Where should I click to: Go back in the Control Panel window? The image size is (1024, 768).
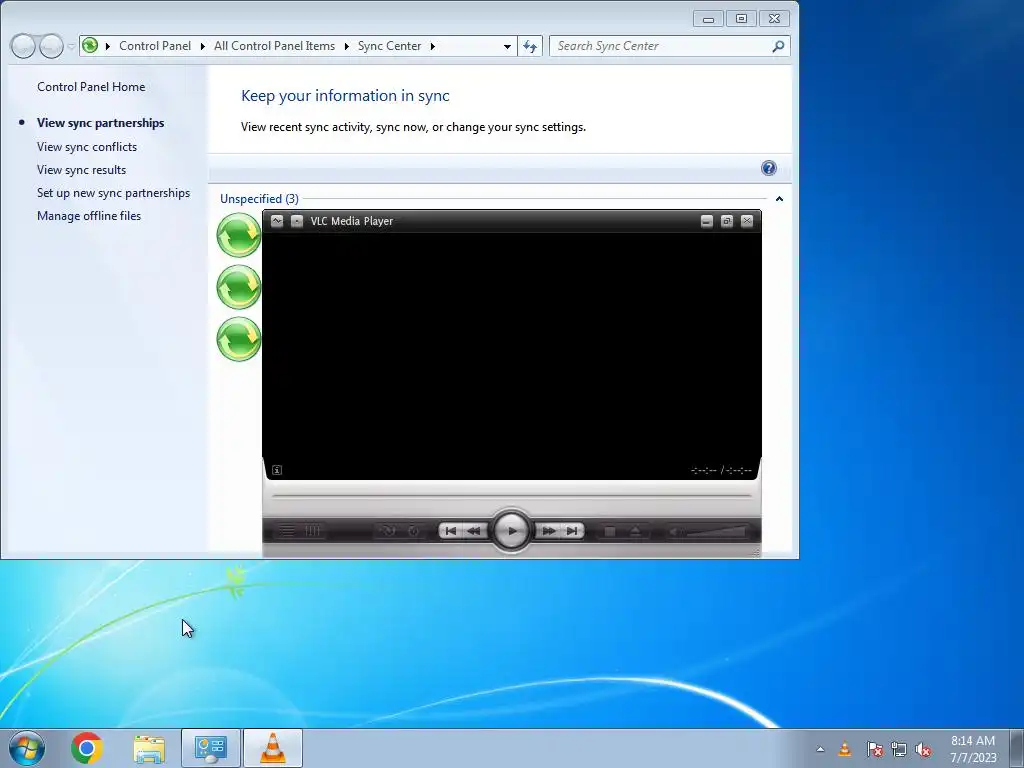[23, 46]
